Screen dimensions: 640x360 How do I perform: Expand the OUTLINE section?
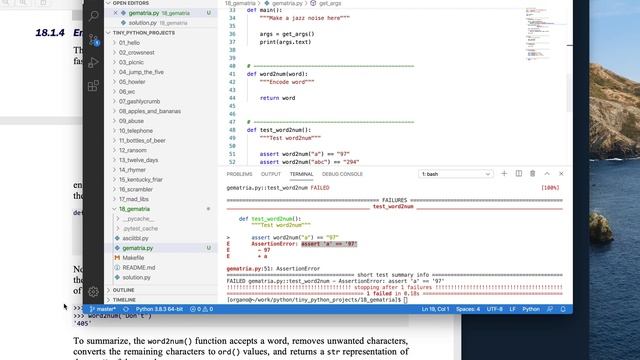coord(161,290)
